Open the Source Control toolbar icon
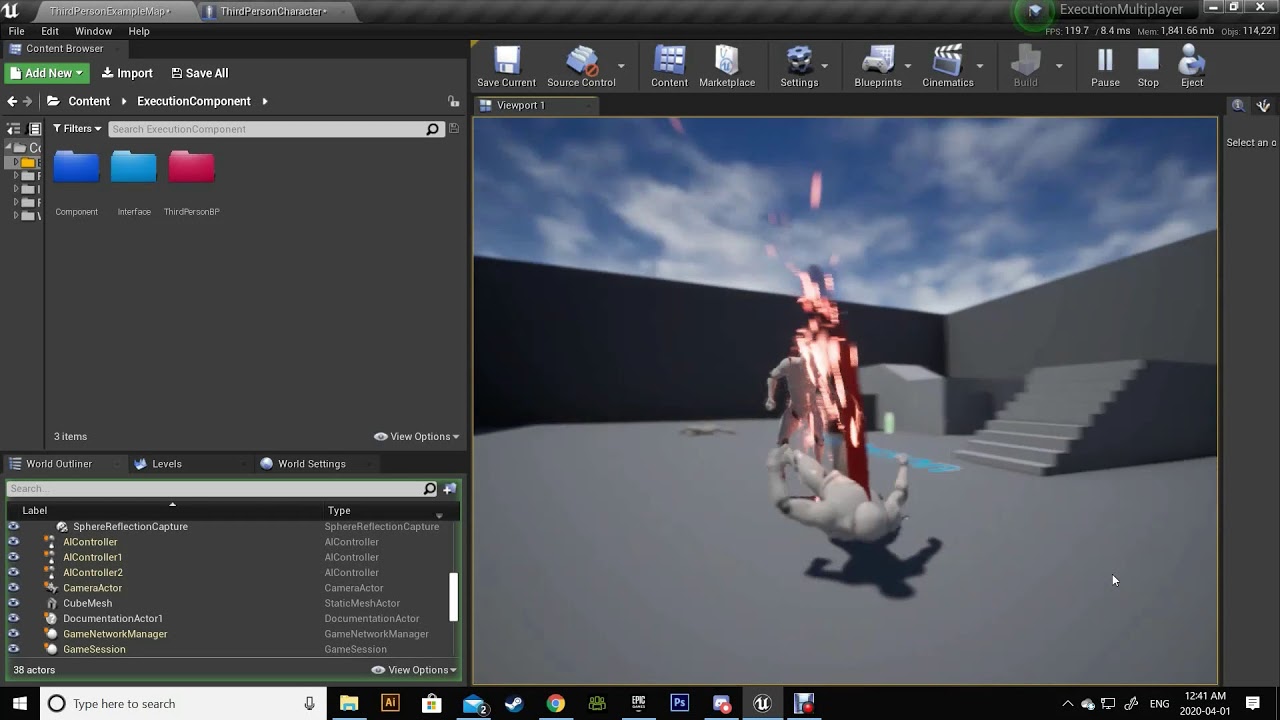 pos(581,66)
